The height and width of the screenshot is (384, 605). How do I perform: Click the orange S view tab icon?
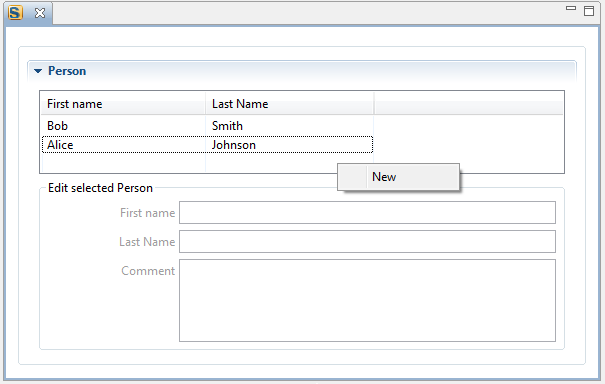(15, 13)
